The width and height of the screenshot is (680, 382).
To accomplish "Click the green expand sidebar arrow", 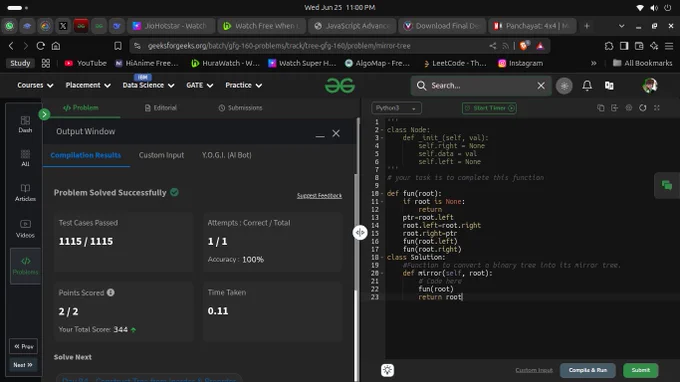I will [x=44, y=114].
